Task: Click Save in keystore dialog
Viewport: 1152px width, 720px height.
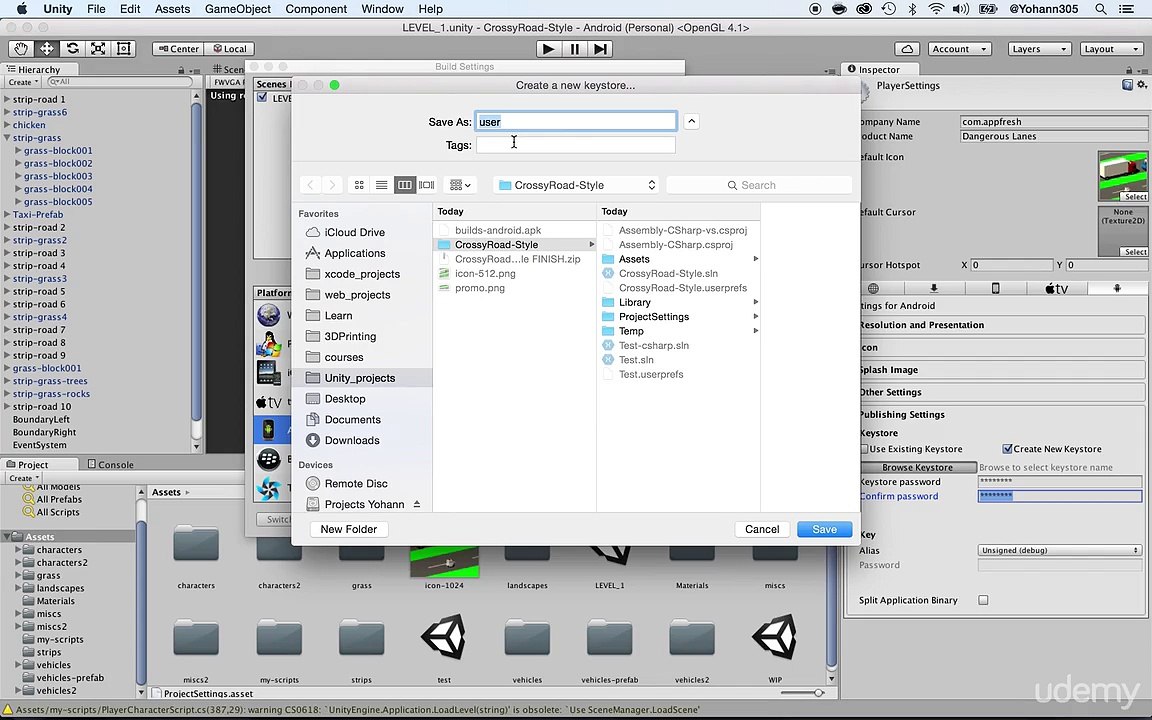Action: pyautogui.click(x=824, y=529)
